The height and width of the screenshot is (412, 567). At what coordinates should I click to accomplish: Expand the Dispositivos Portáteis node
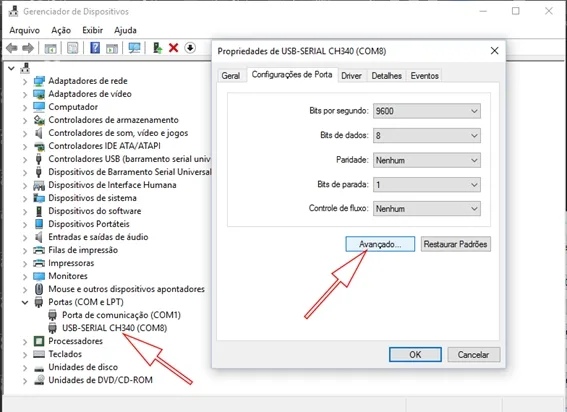25,225
